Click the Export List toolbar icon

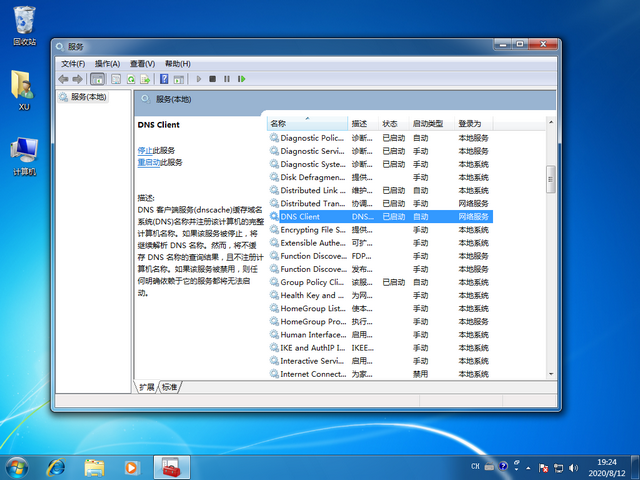tap(145, 79)
